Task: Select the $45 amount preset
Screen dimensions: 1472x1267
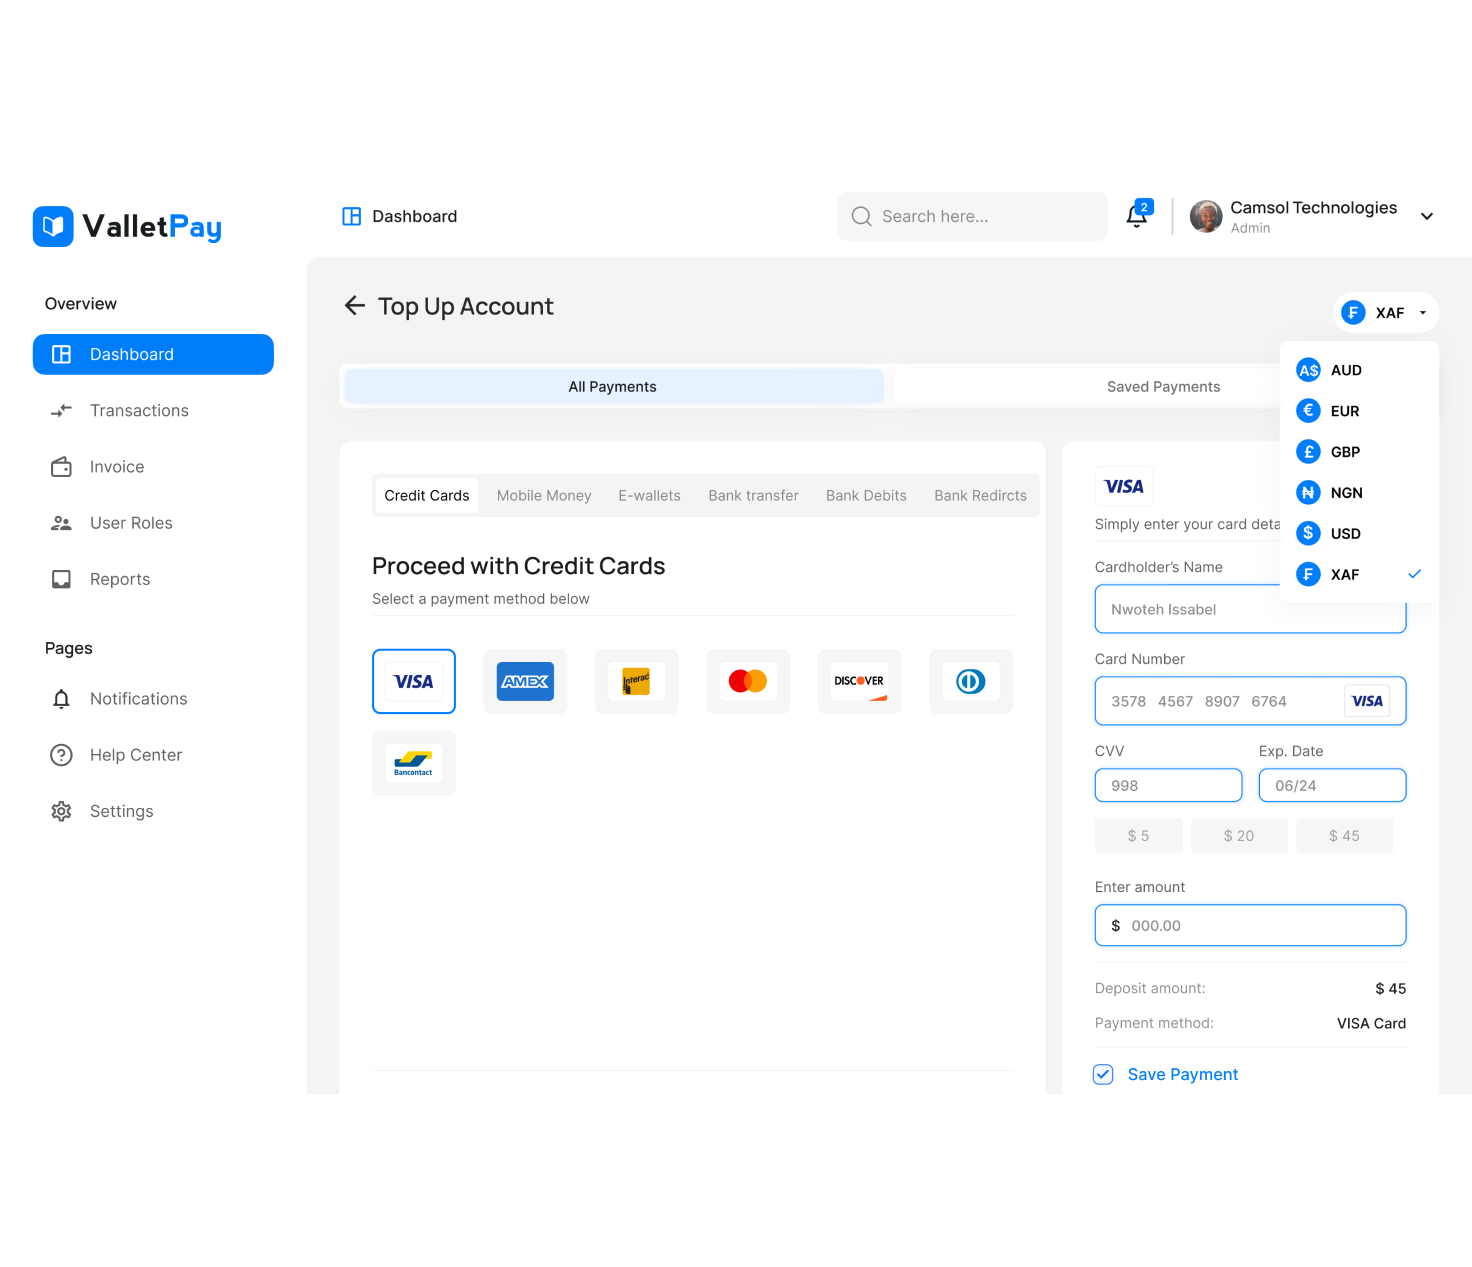Action: coord(1344,835)
